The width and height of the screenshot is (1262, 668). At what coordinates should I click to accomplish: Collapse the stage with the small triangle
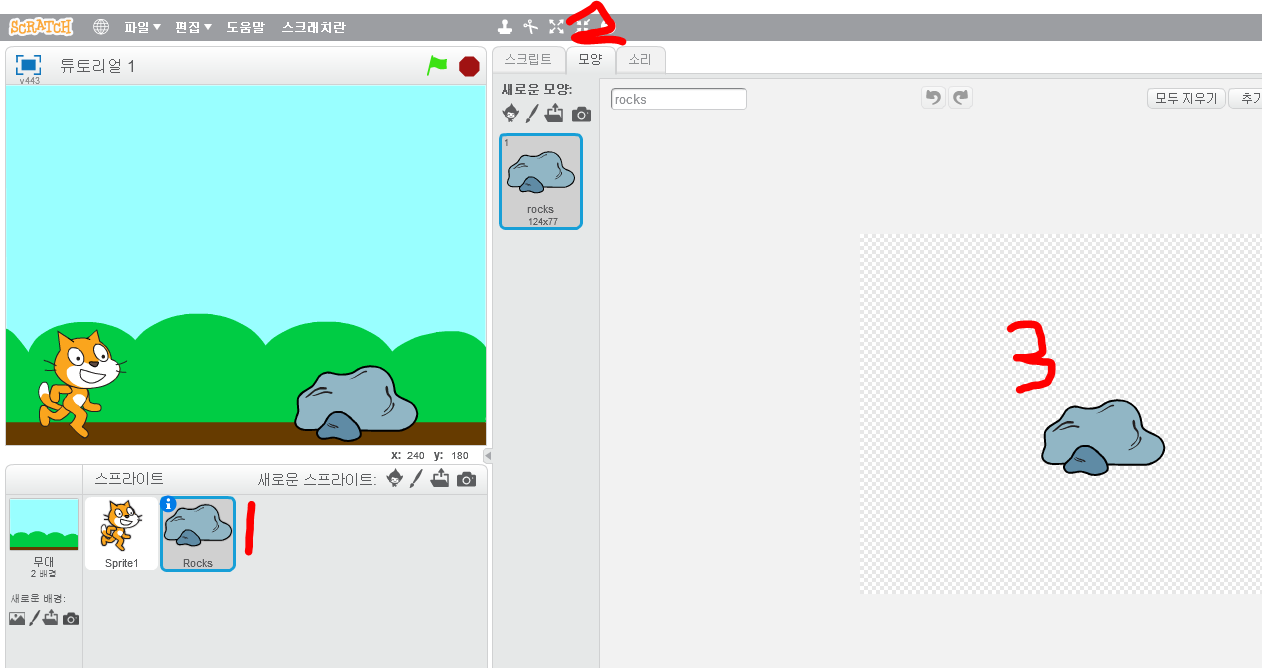click(488, 456)
